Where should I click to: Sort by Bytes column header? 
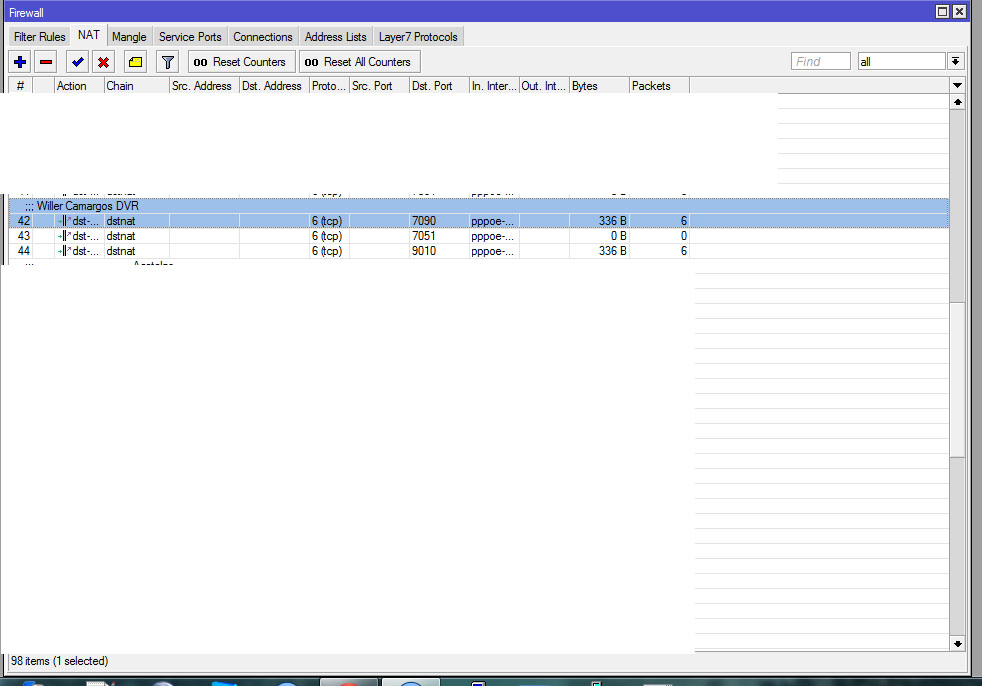coord(599,86)
